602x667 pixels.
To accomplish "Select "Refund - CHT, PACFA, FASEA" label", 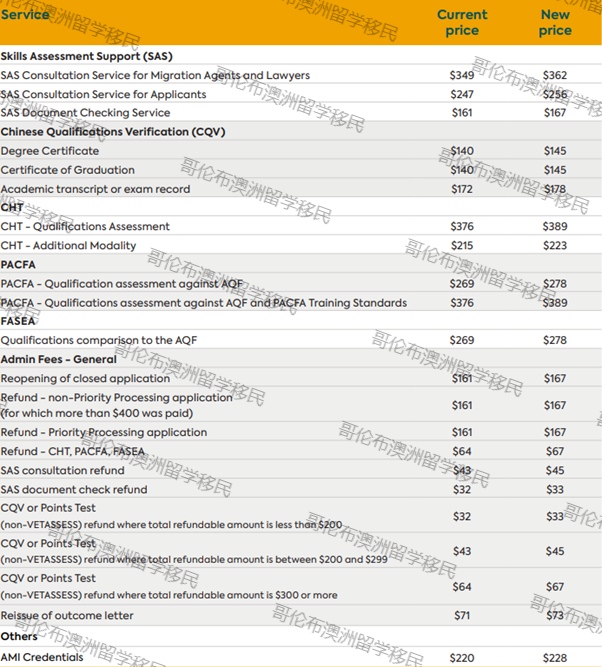I will [73, 451].
